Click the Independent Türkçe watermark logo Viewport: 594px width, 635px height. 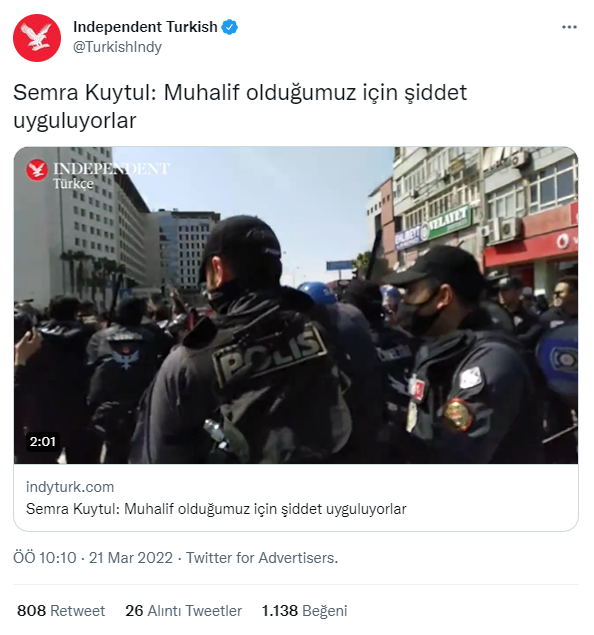tap(98, 175)
